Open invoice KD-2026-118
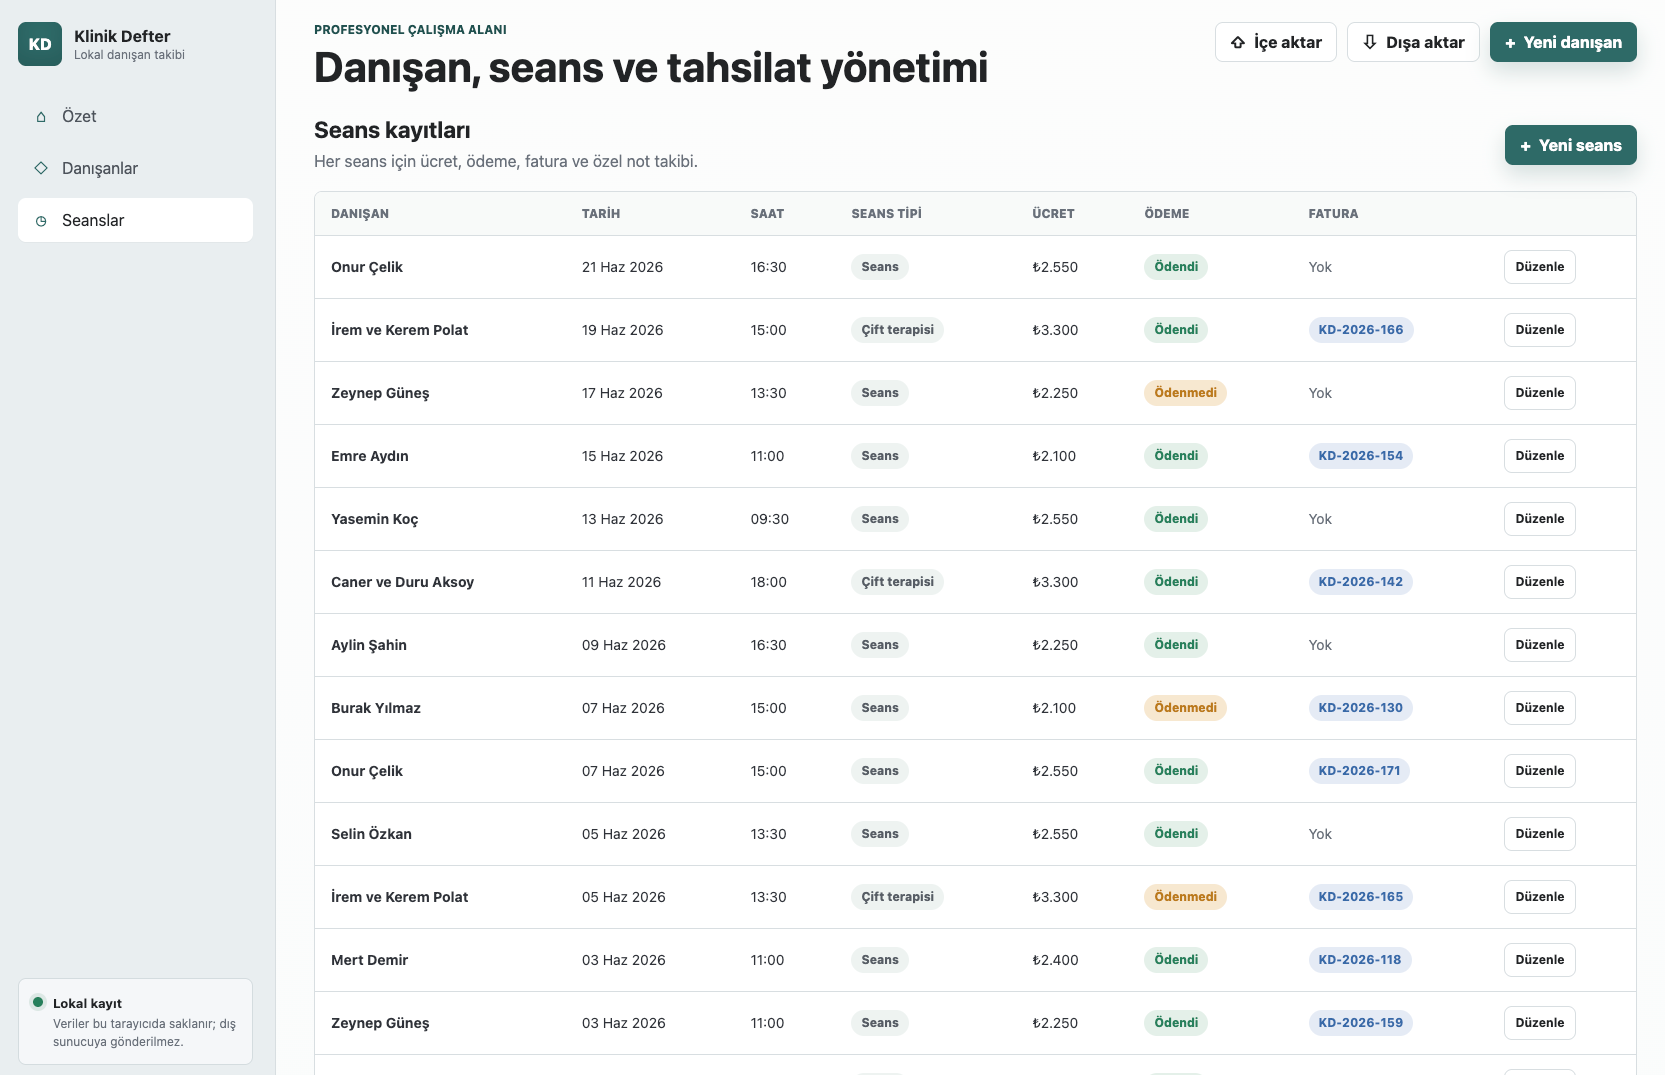This screenshot has width=1665, height=1075. (x=1359, y=960)
